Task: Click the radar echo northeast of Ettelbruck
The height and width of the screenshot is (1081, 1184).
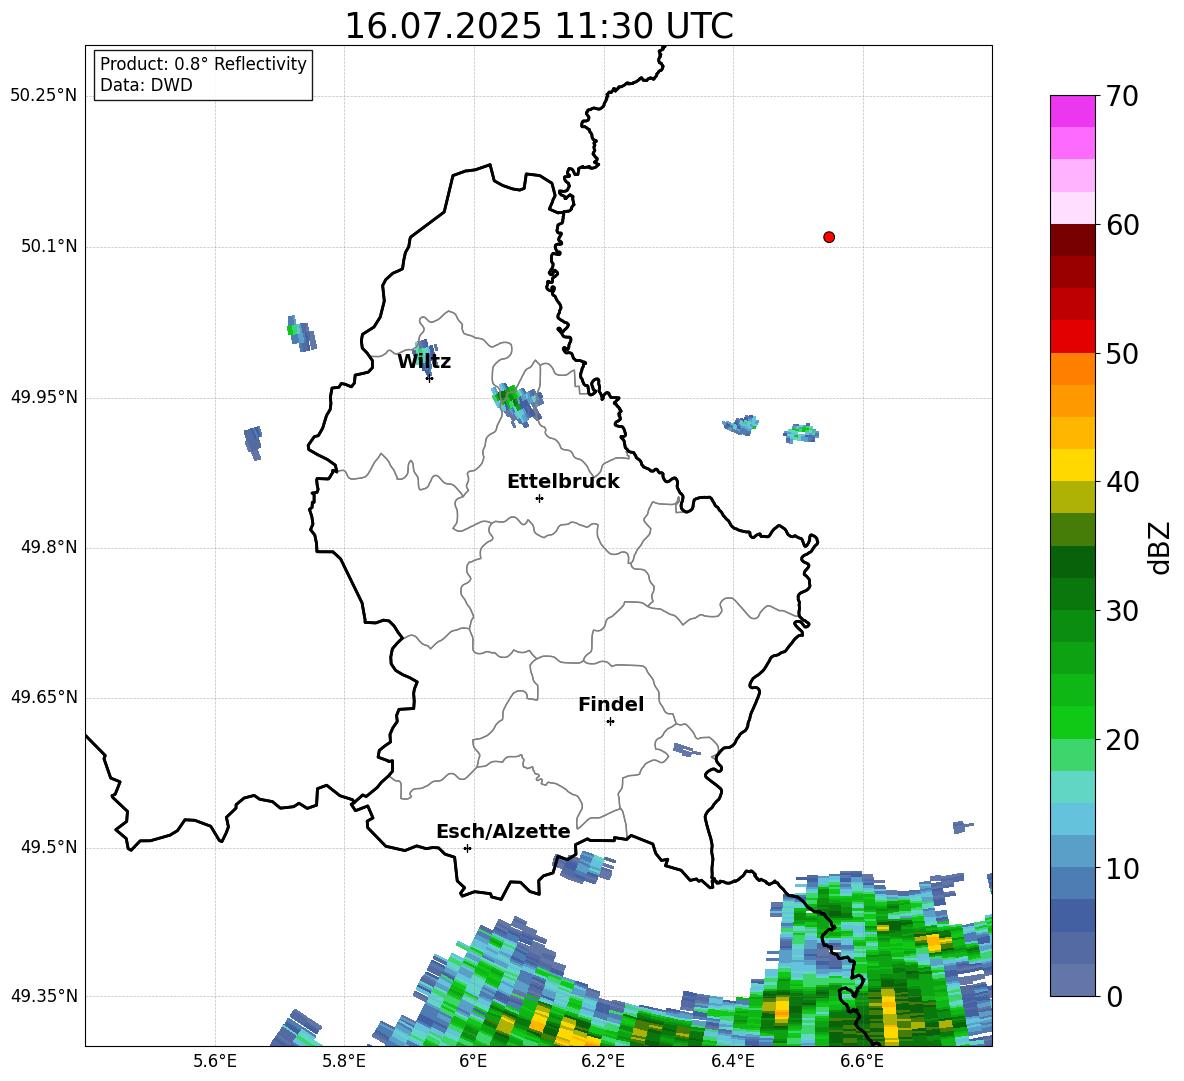Action: point(516,404)
